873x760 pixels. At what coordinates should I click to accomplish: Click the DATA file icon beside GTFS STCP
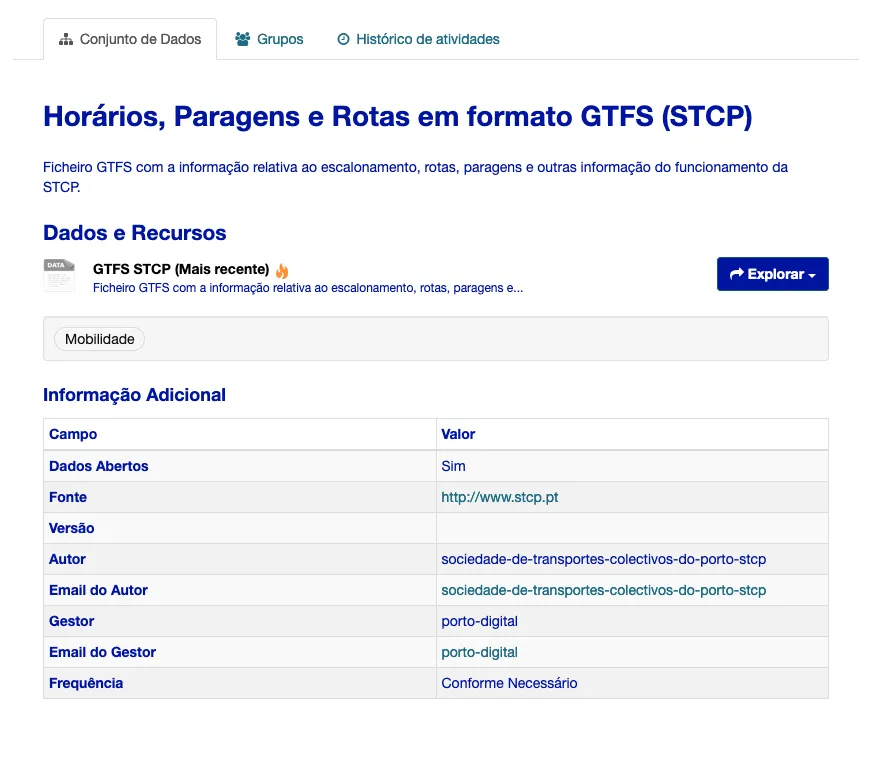pyautogui.click(x=58, y=275)
